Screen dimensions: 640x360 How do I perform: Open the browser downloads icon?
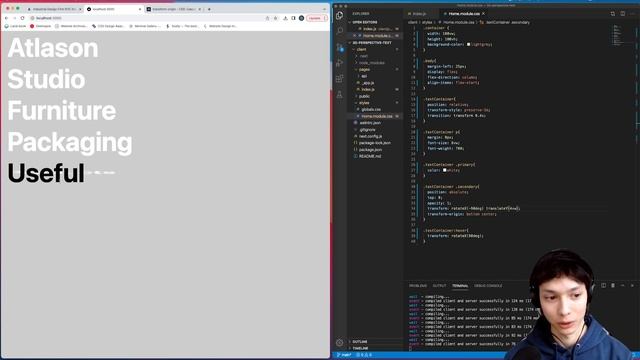point(285,18)
